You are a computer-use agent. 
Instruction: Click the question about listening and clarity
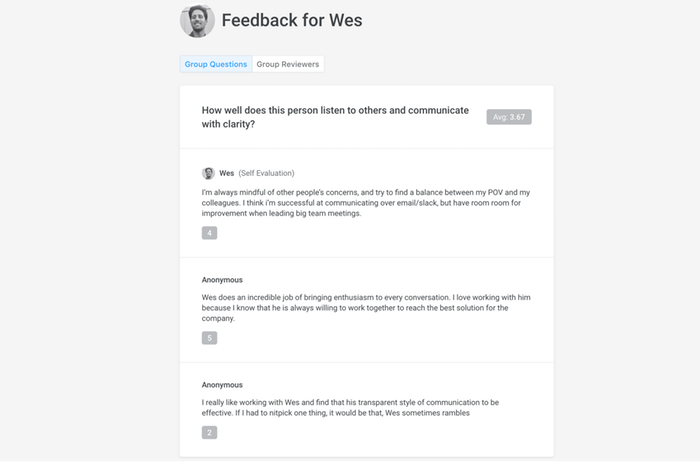pyautogui.click(x=335, y=117)
